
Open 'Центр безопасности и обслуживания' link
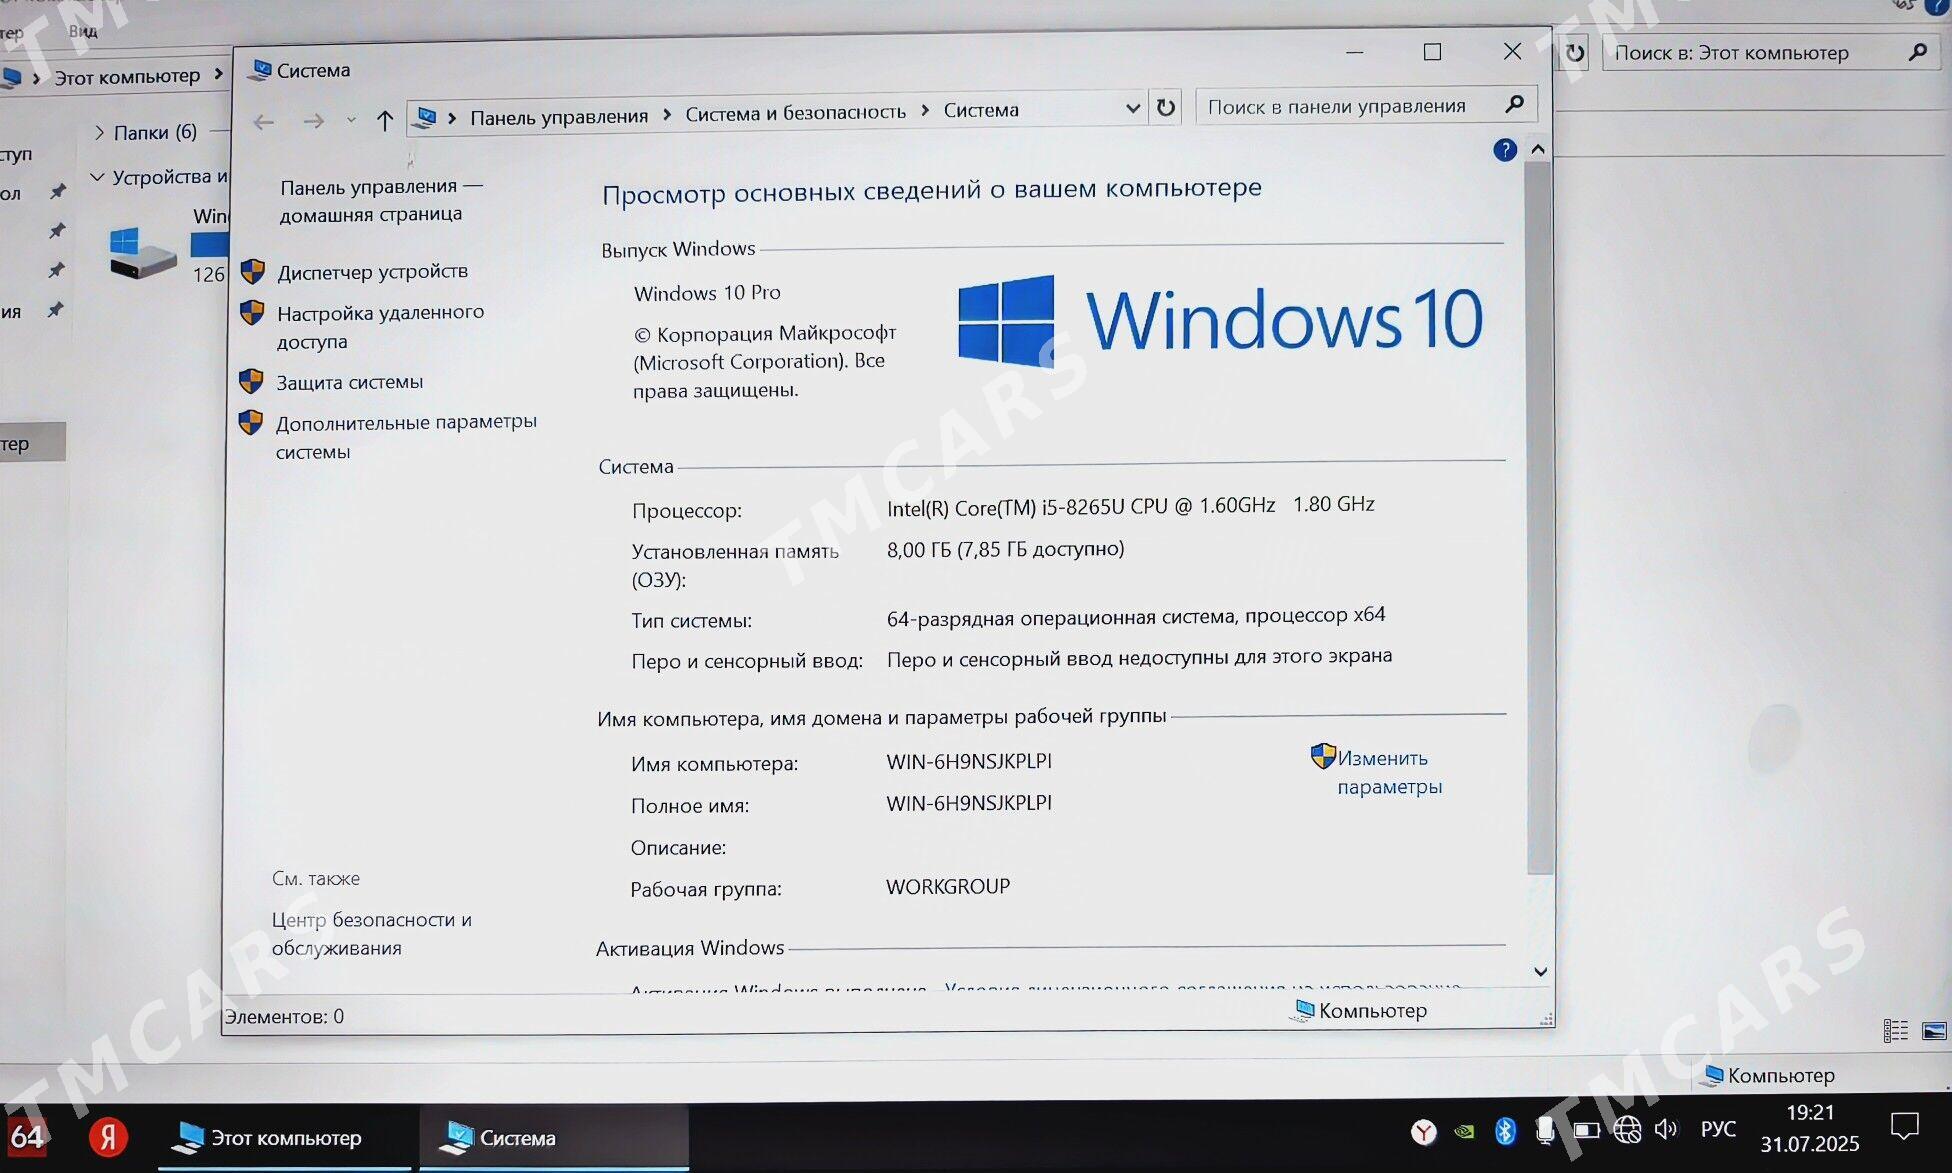point(371,933)
